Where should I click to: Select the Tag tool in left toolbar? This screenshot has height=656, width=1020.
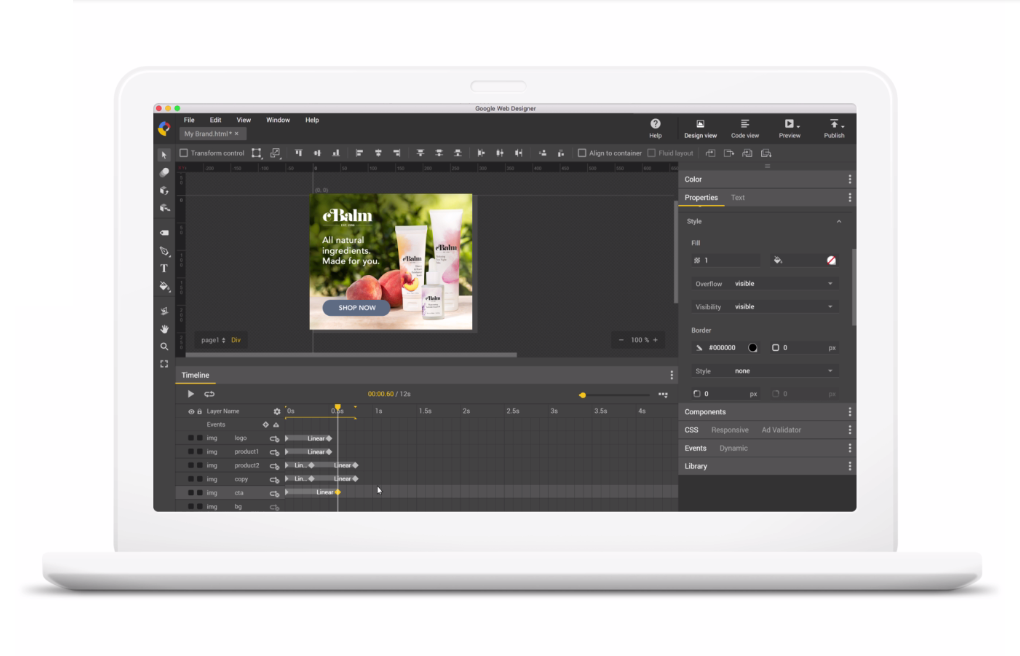coord(164,232)
